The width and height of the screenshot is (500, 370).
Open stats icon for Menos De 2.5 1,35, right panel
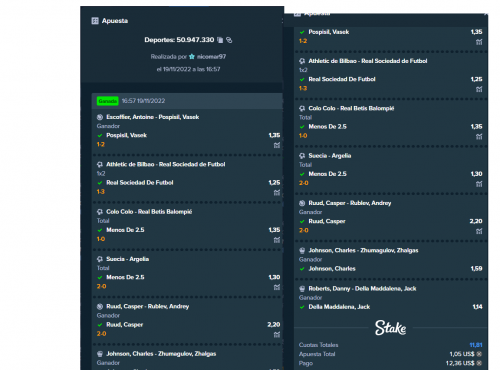pos(479,136)
